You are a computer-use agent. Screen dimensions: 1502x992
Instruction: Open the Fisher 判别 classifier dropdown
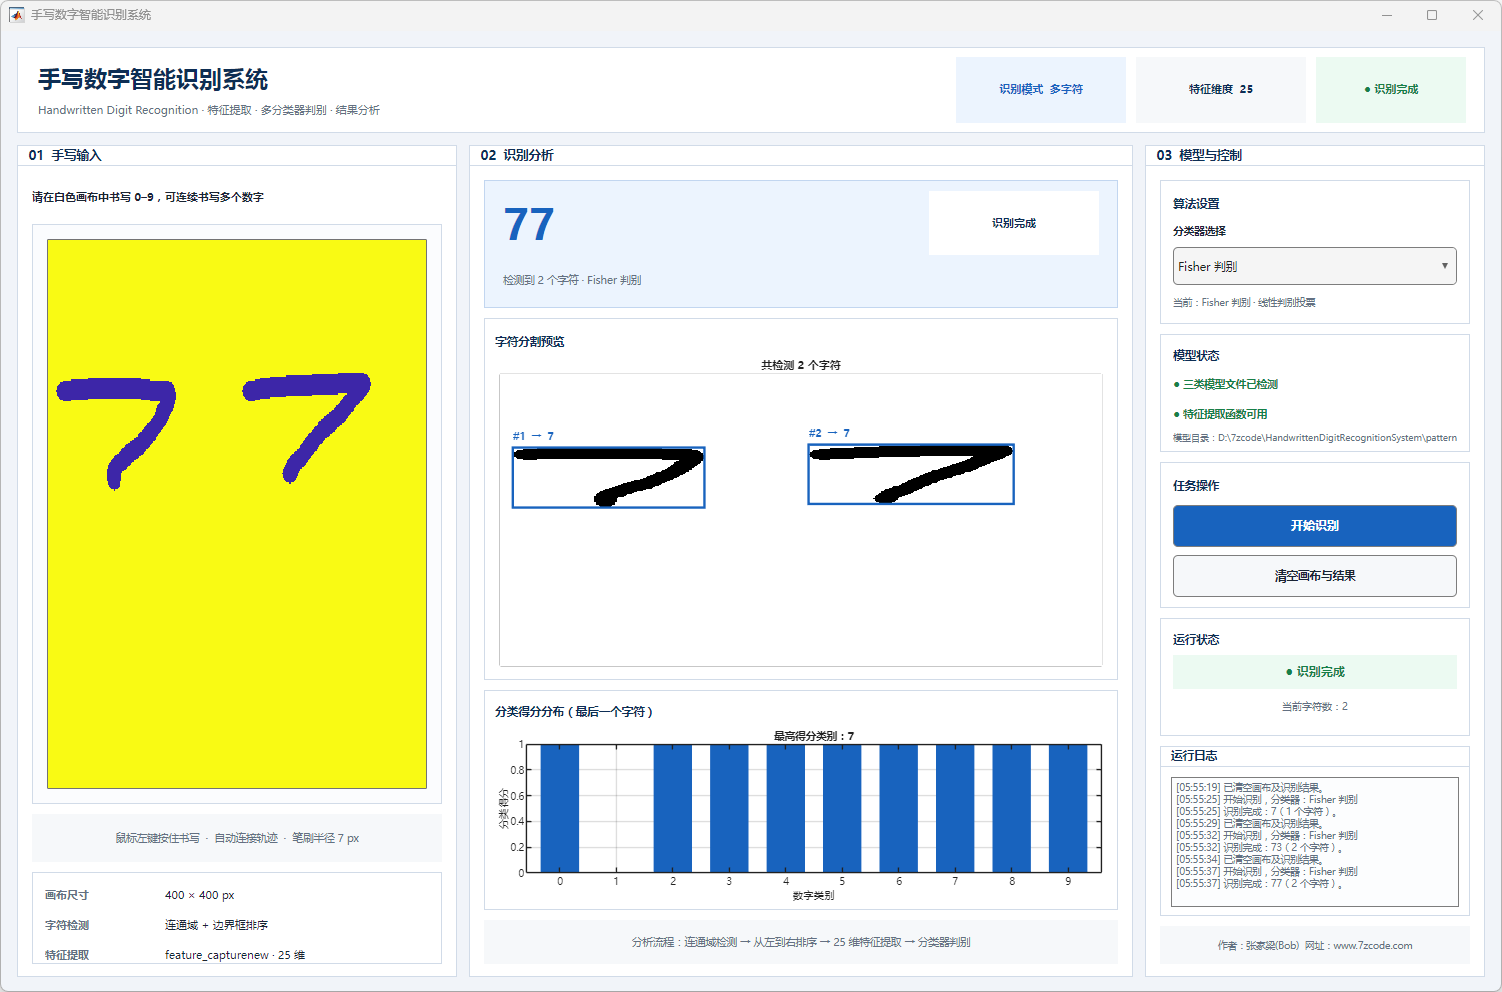point(1314,266)
